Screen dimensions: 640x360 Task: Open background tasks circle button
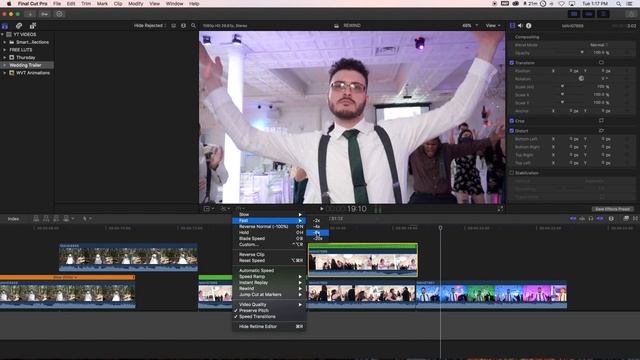coord(59,14)
